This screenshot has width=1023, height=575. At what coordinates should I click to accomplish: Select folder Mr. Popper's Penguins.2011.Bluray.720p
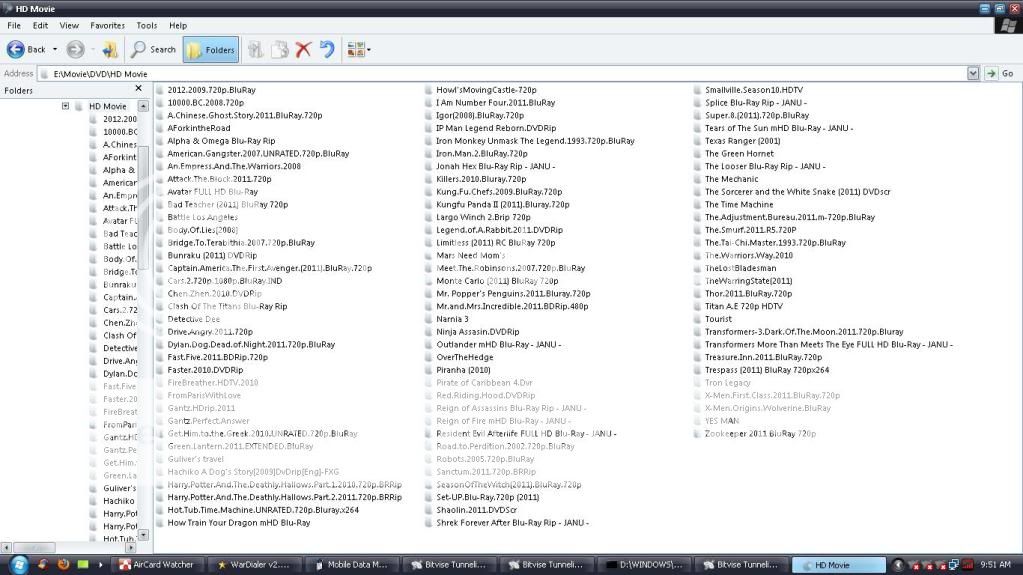(513, 294)
